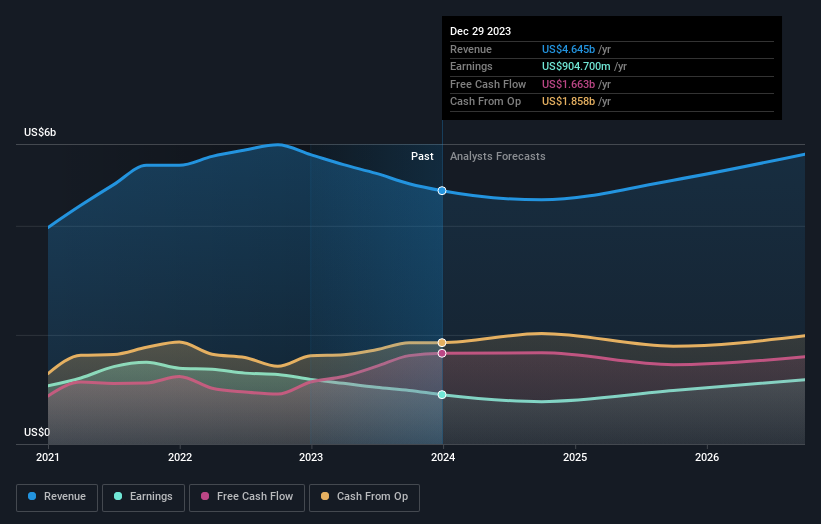Click the 2024 x-axis label
This screenshot has width=821, height=524.
(x=443, y=457)
